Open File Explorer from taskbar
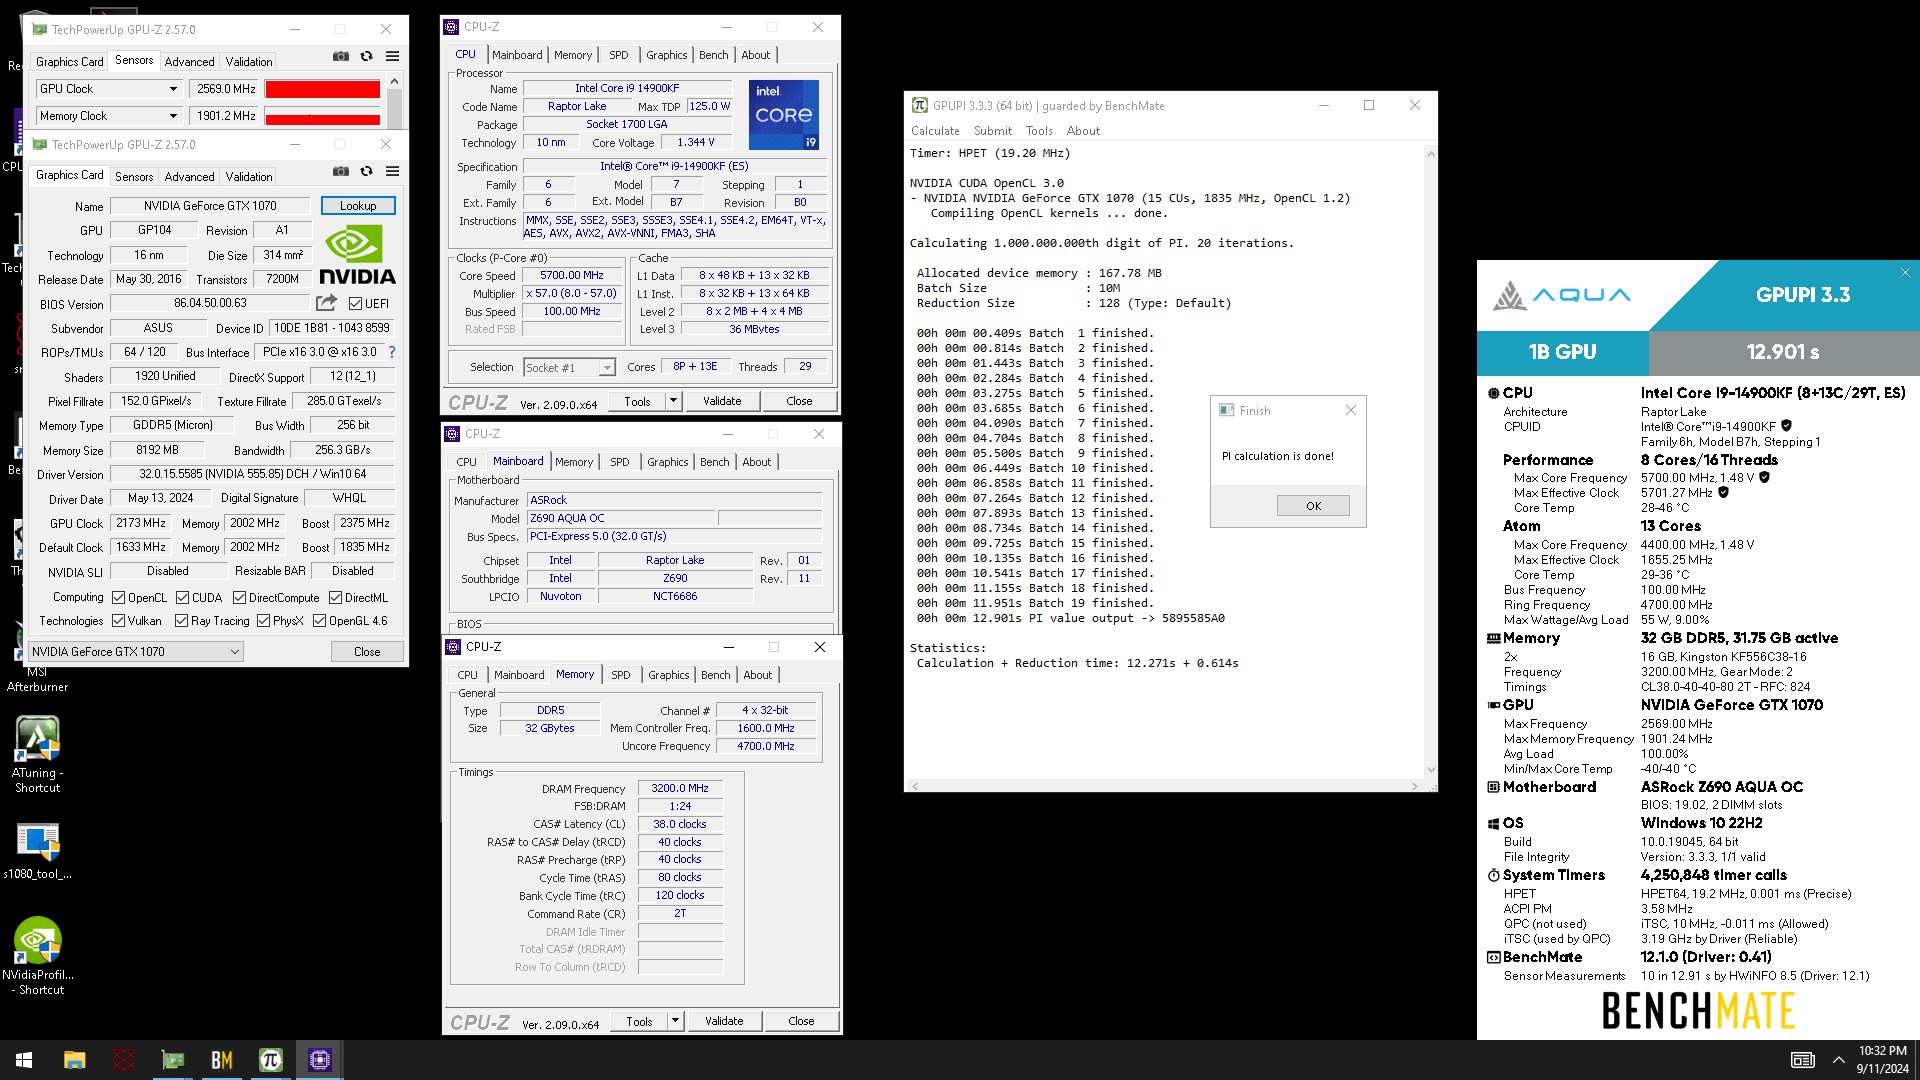This screenshot has width=1920, height=1080. pyautogui.click(x=74, y=1060)
